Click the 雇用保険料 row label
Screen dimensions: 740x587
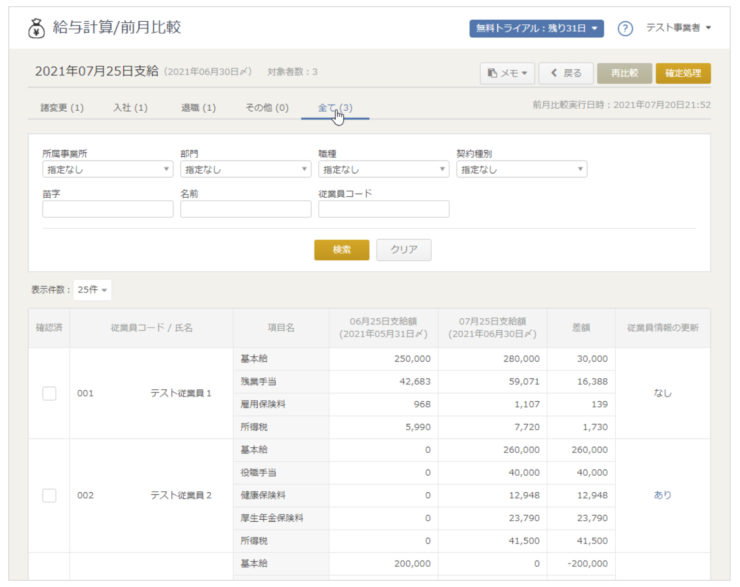point(263,404)
